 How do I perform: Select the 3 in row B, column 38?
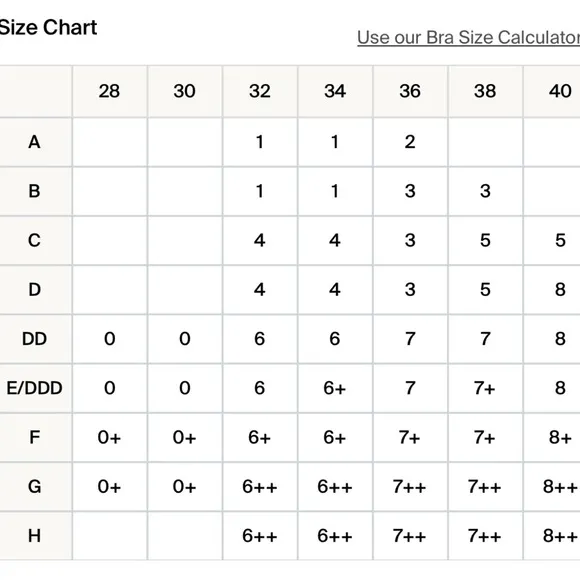pyautogui.click(x=485, y=191)
